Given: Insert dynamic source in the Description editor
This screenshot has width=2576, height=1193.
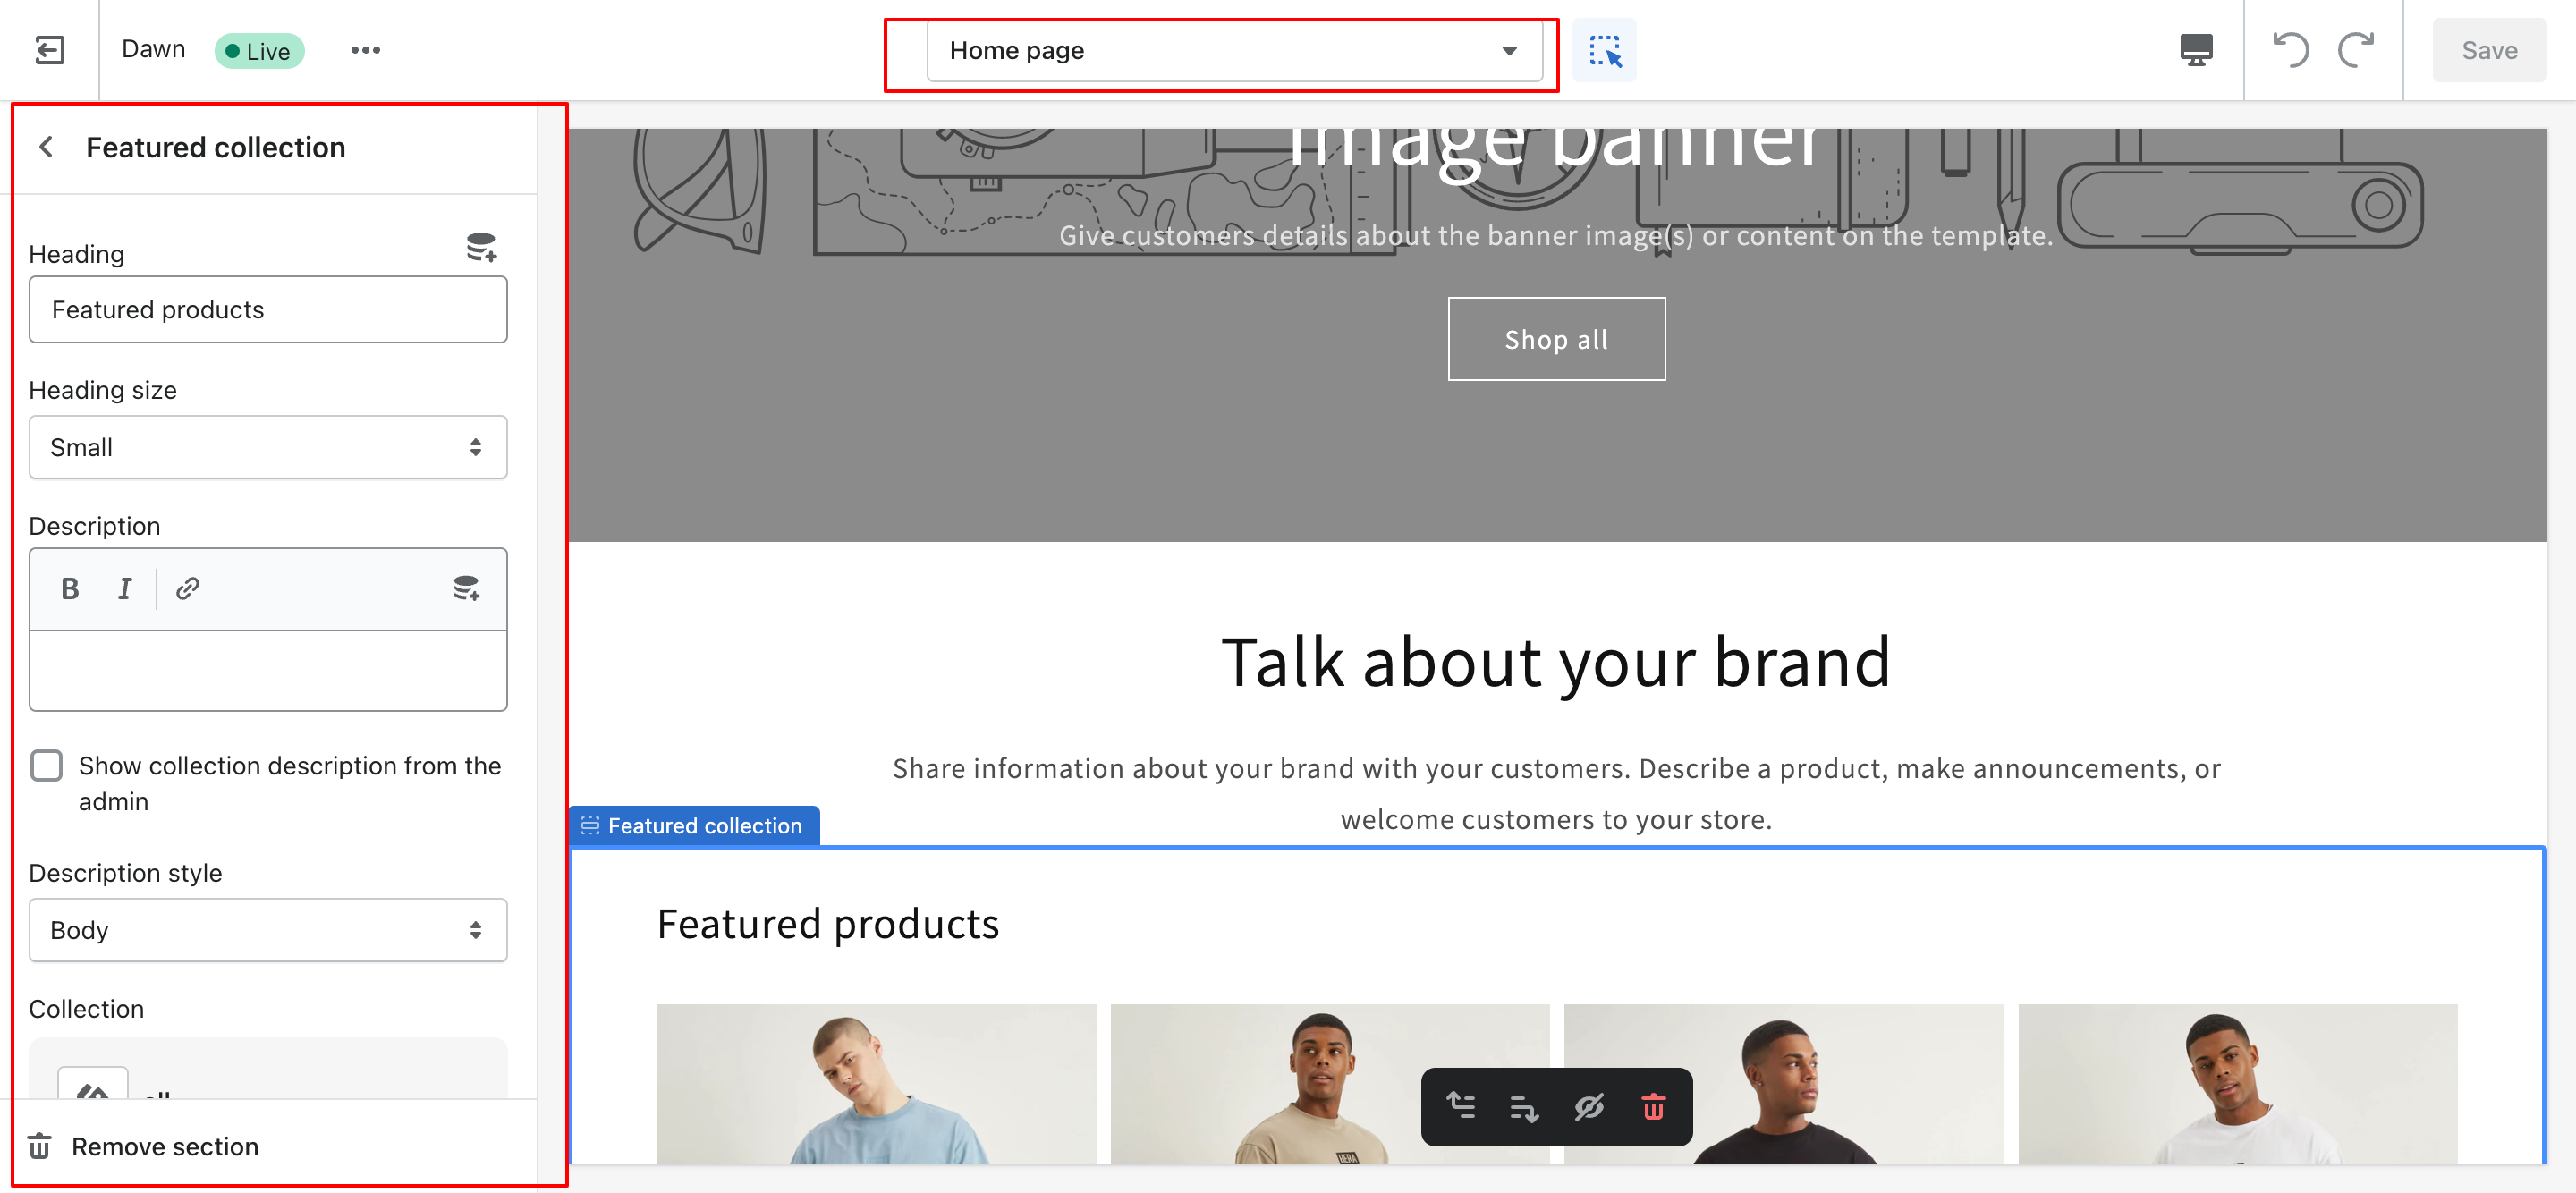Looking at the screenshot, I should pyautogui.click(x=466, y=588).
